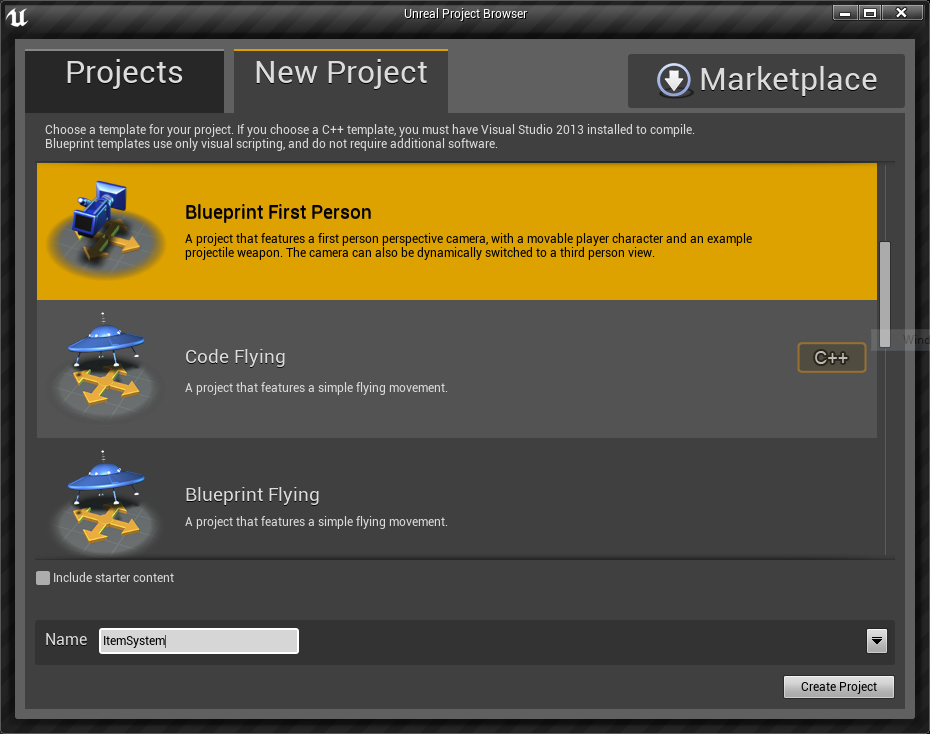Expand the project location dropdown arrow

(877, 641)
